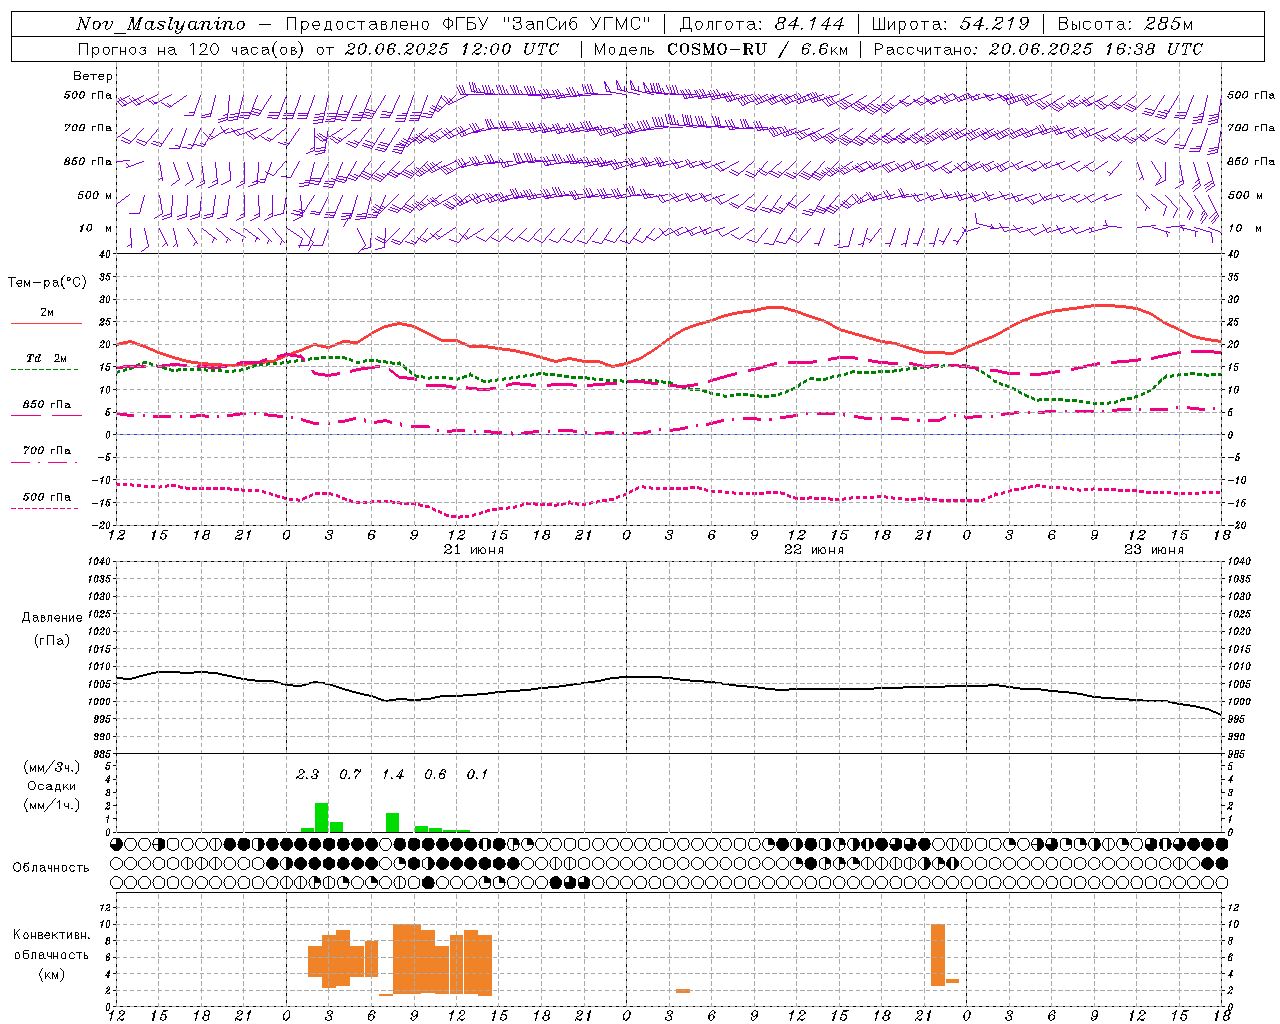Click the 'Тем-ра(°C)' temperature axis label

[47, 283]
